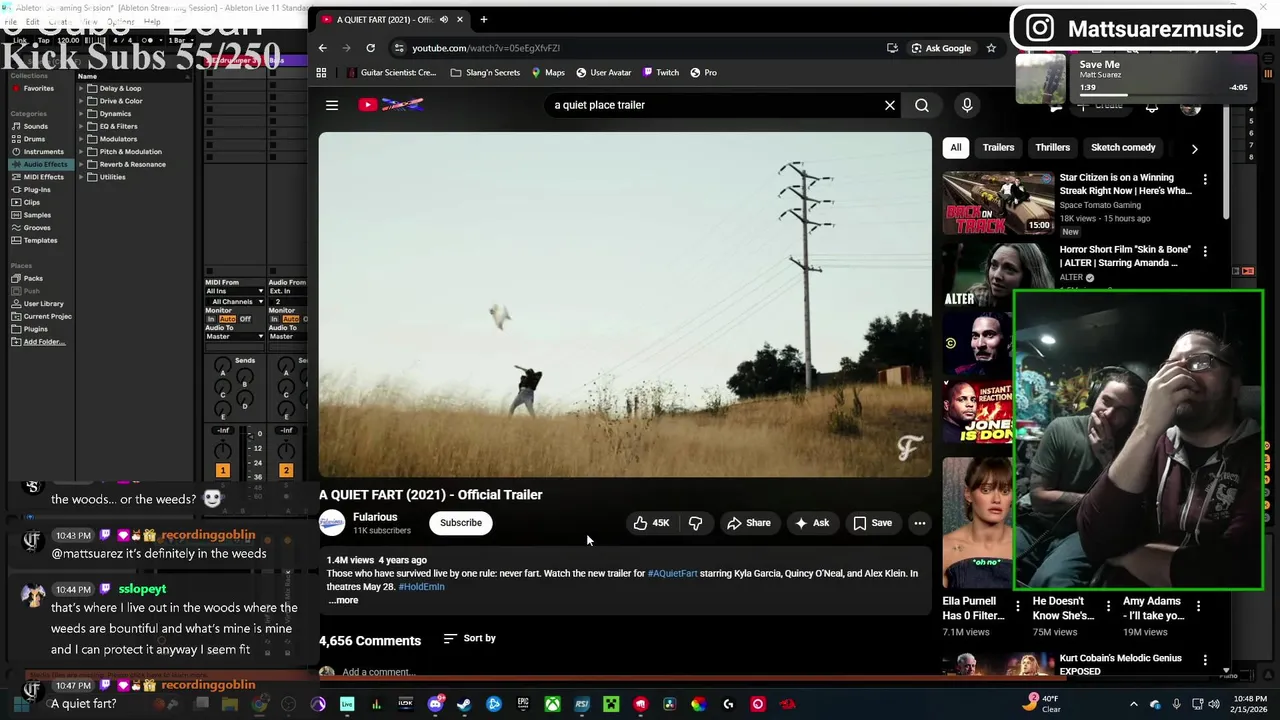Expand the Dynamics folder in Ableton

tap(82, 114)
